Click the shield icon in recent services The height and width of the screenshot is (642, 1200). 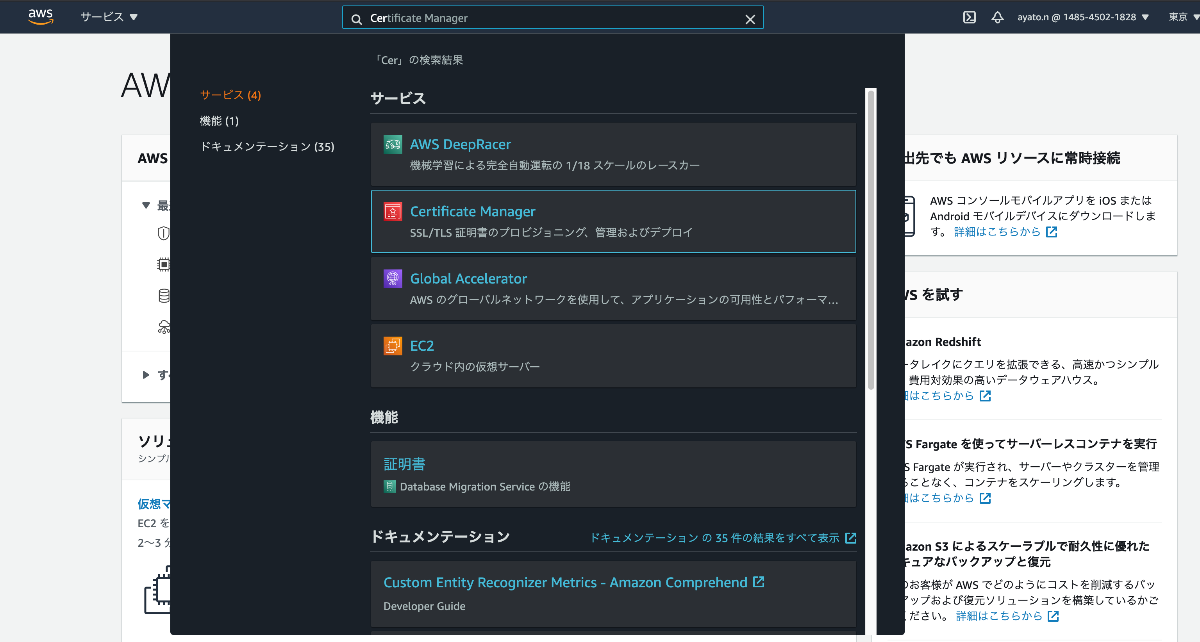(164, 233)
